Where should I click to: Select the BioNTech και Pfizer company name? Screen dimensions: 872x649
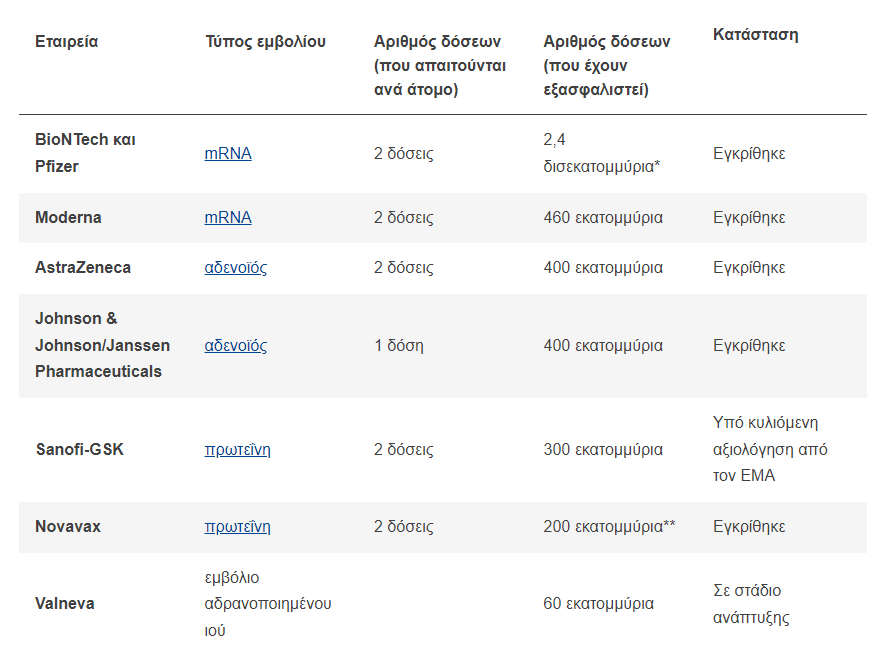pos(85,153)
